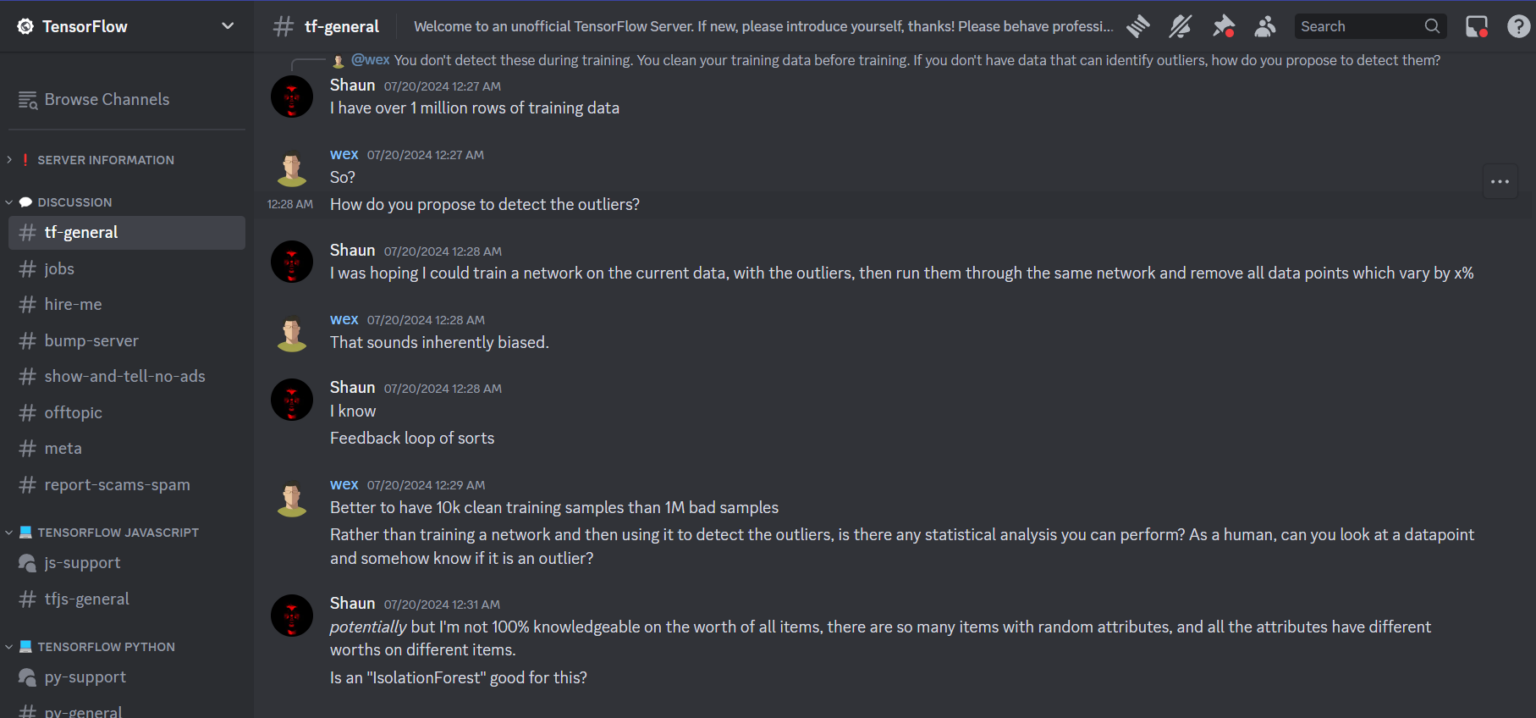
Task: Open message actions with the ellipsis button
Action: [1499, 180]
